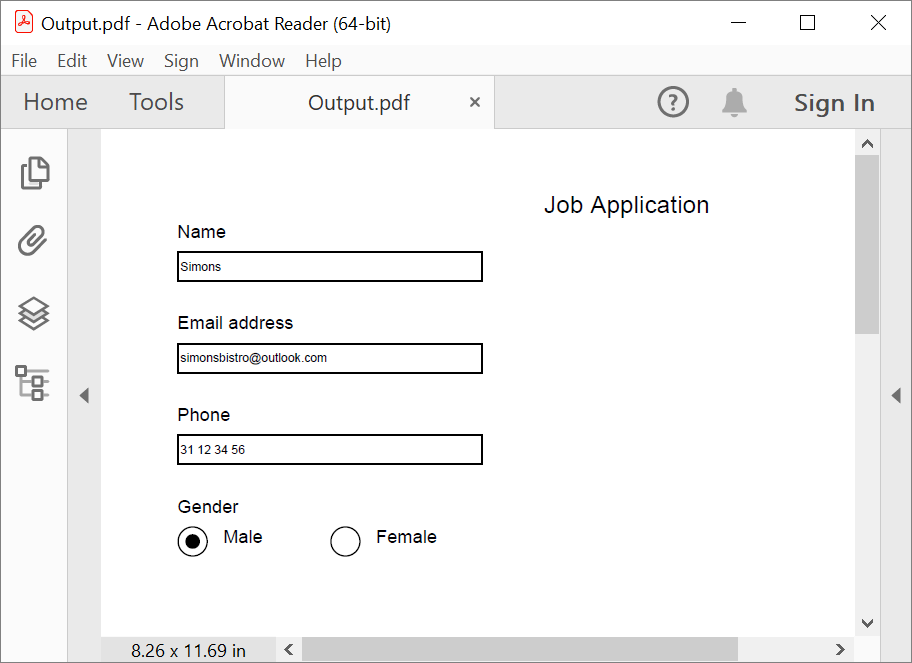
Task: Open the Window menu
Action: [252, 60]
